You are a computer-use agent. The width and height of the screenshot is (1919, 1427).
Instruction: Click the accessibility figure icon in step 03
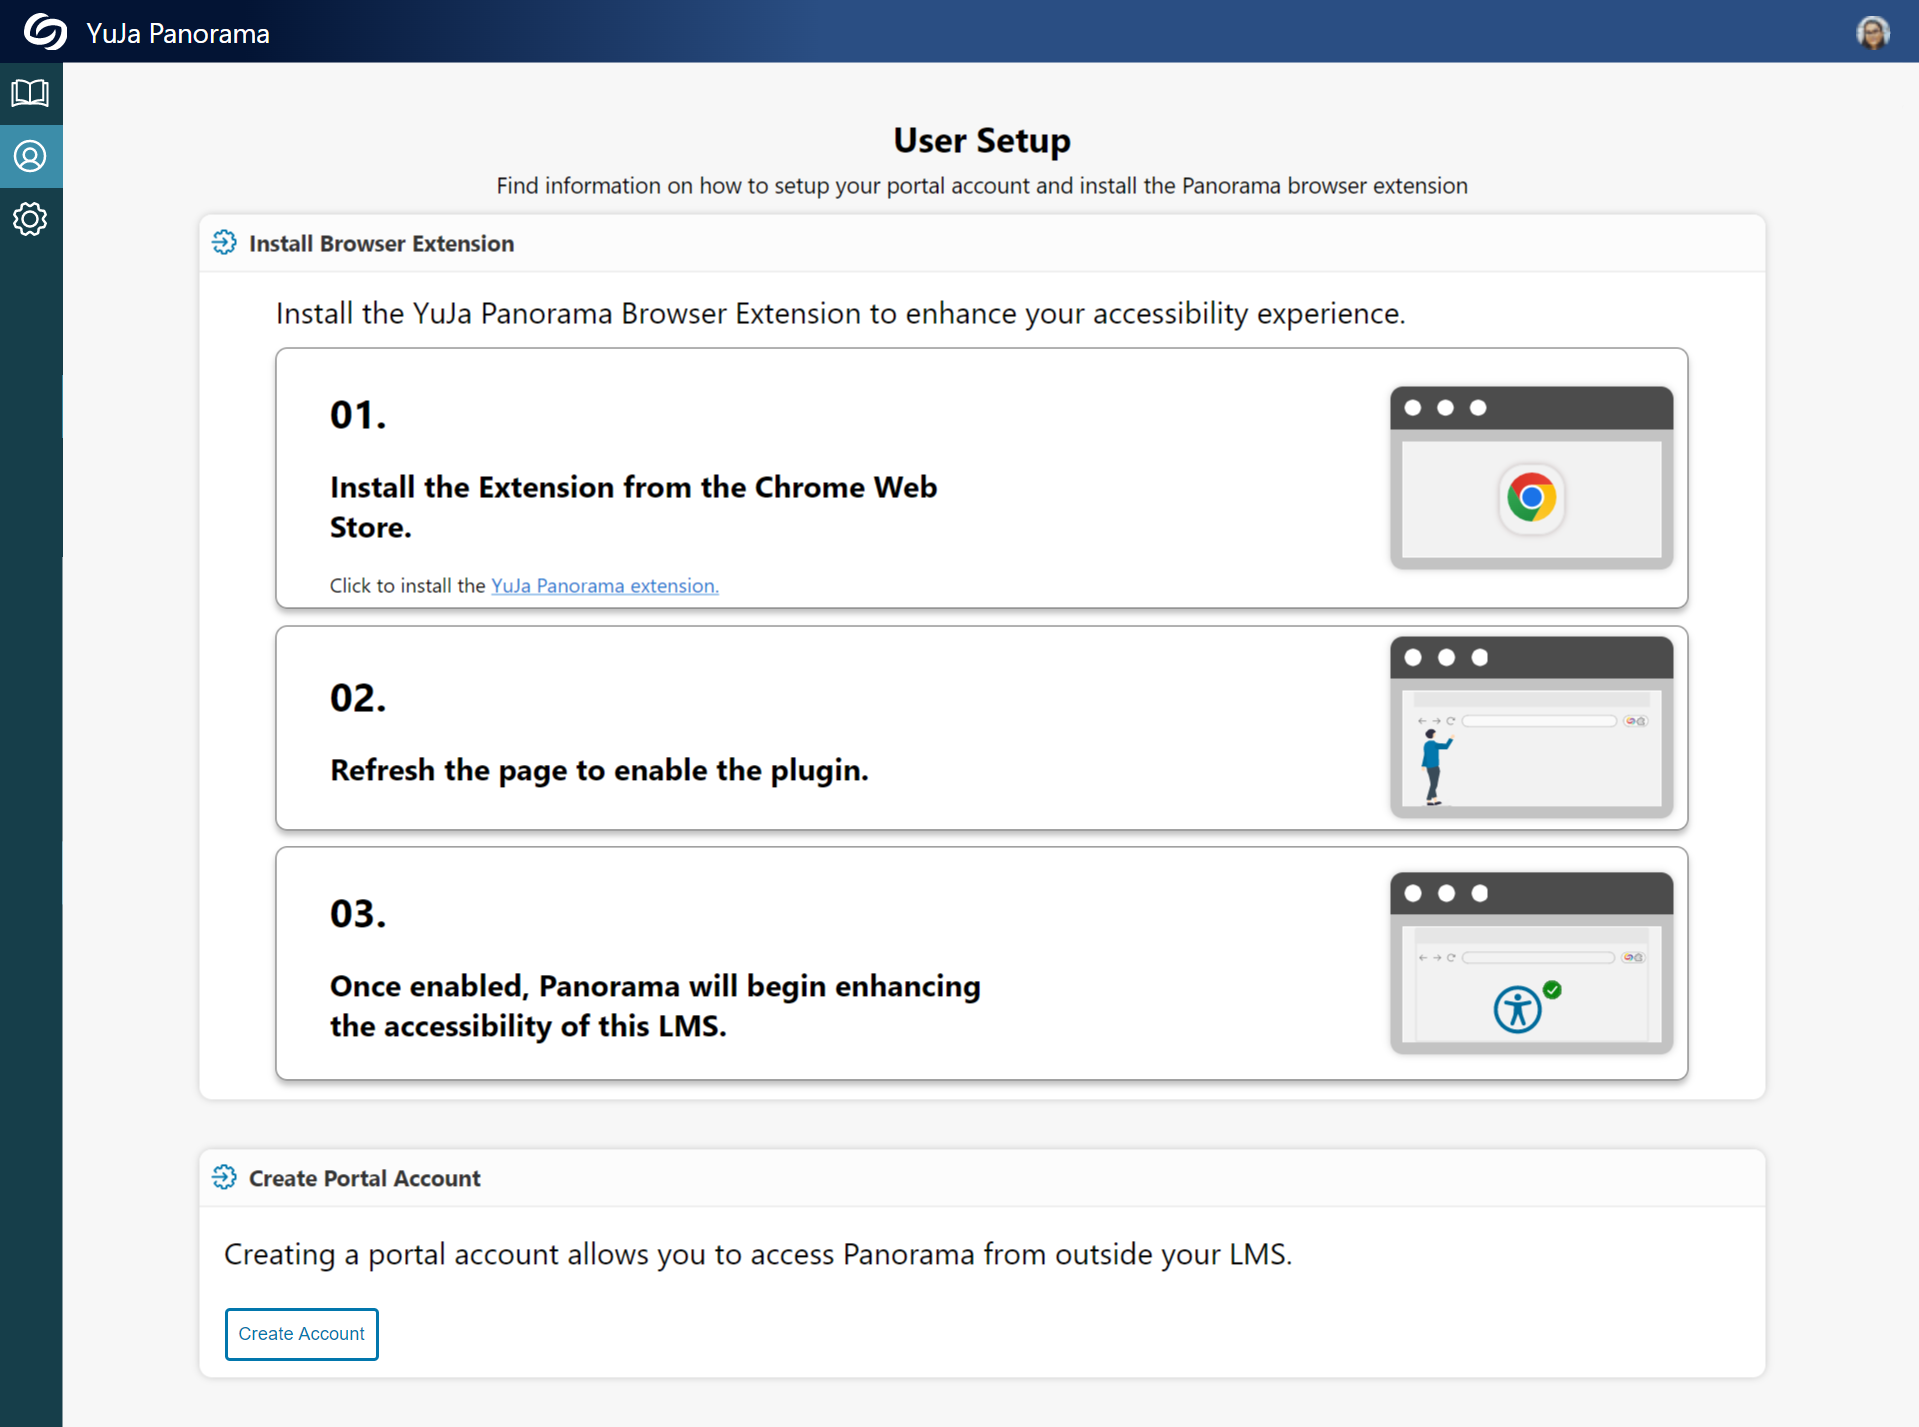(1516, 1009)
